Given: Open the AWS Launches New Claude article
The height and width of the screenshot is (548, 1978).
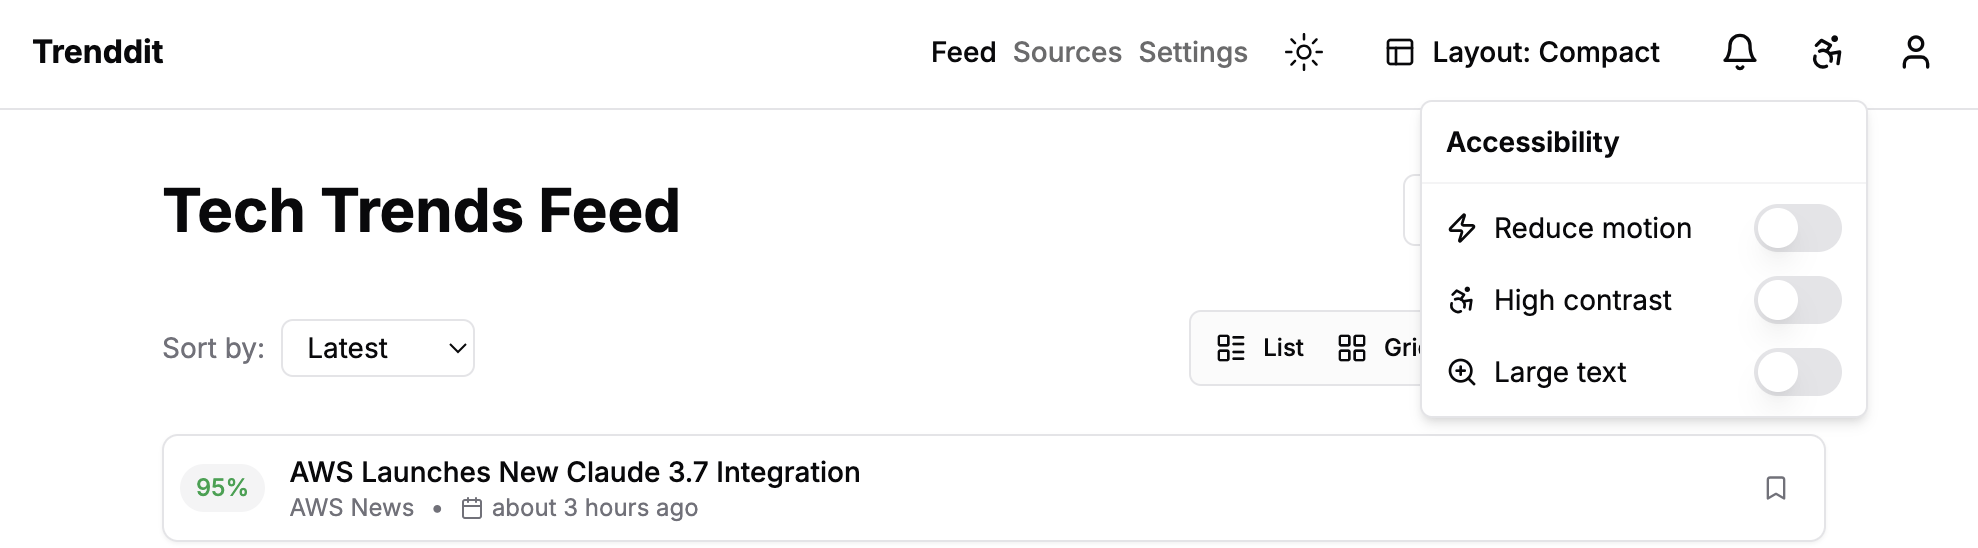Looking at the screenshot, I should 574,472.
